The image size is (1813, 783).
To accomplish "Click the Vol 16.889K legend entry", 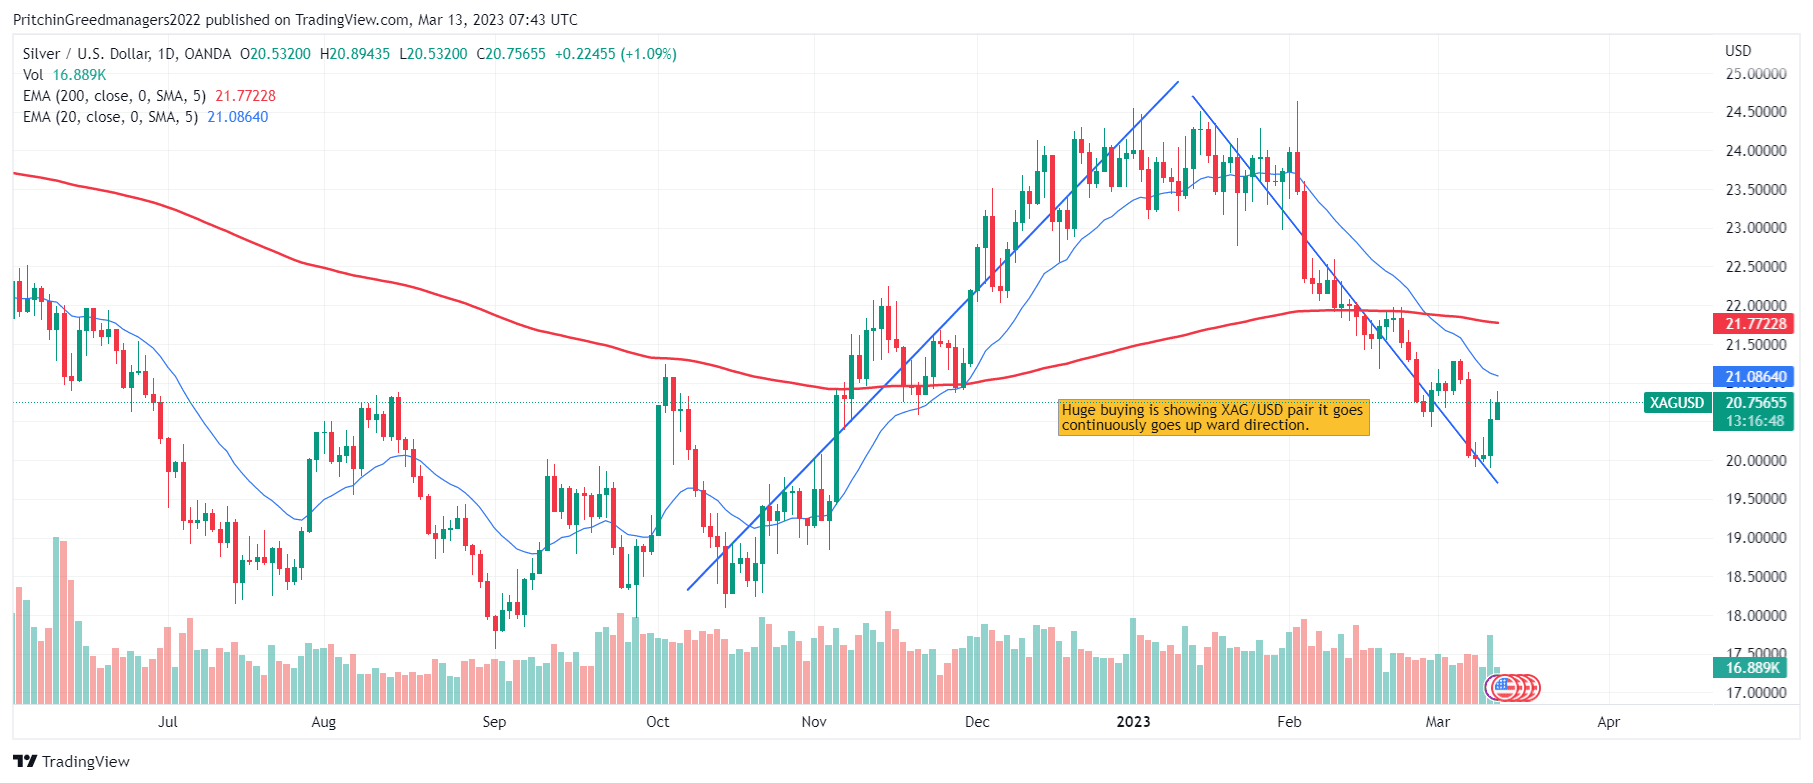I will 64,75.
